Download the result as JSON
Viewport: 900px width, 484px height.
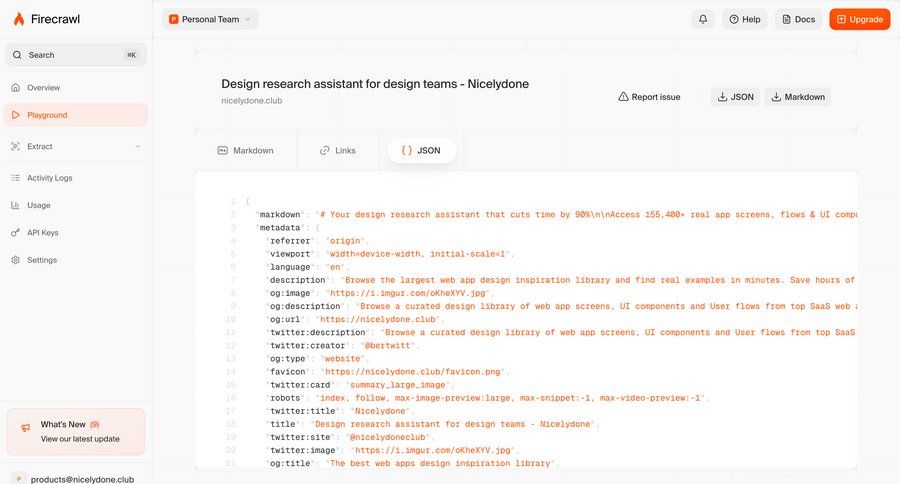(x=735, y=97)
